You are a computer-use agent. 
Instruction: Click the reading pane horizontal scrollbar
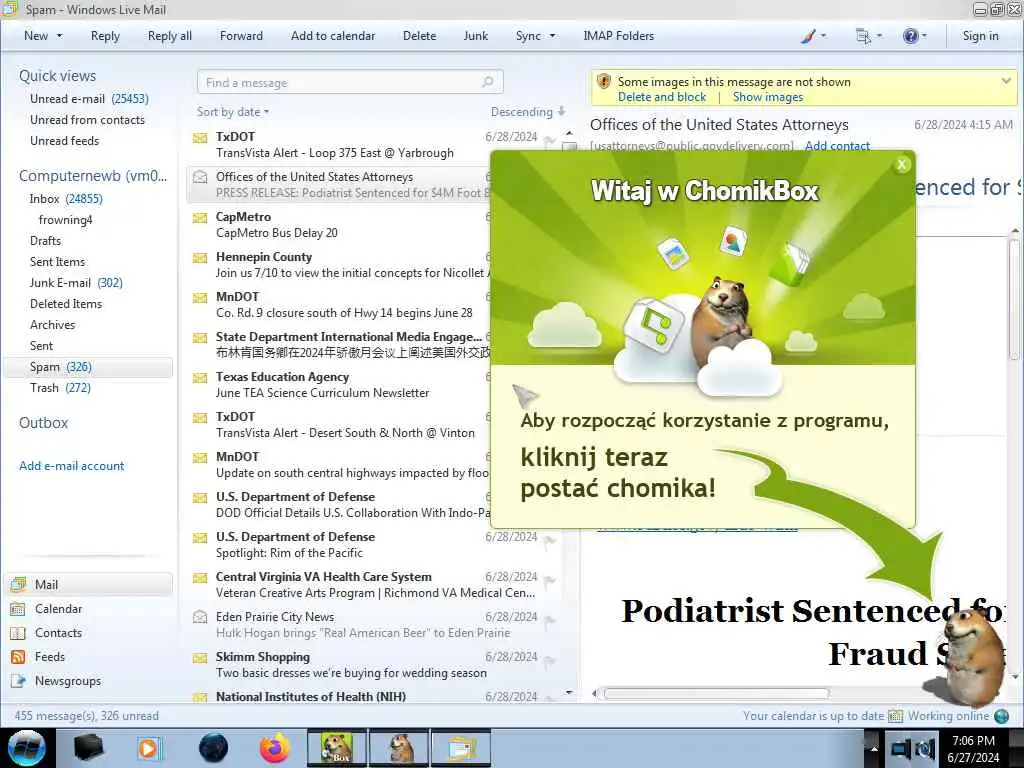coord(716,694)
